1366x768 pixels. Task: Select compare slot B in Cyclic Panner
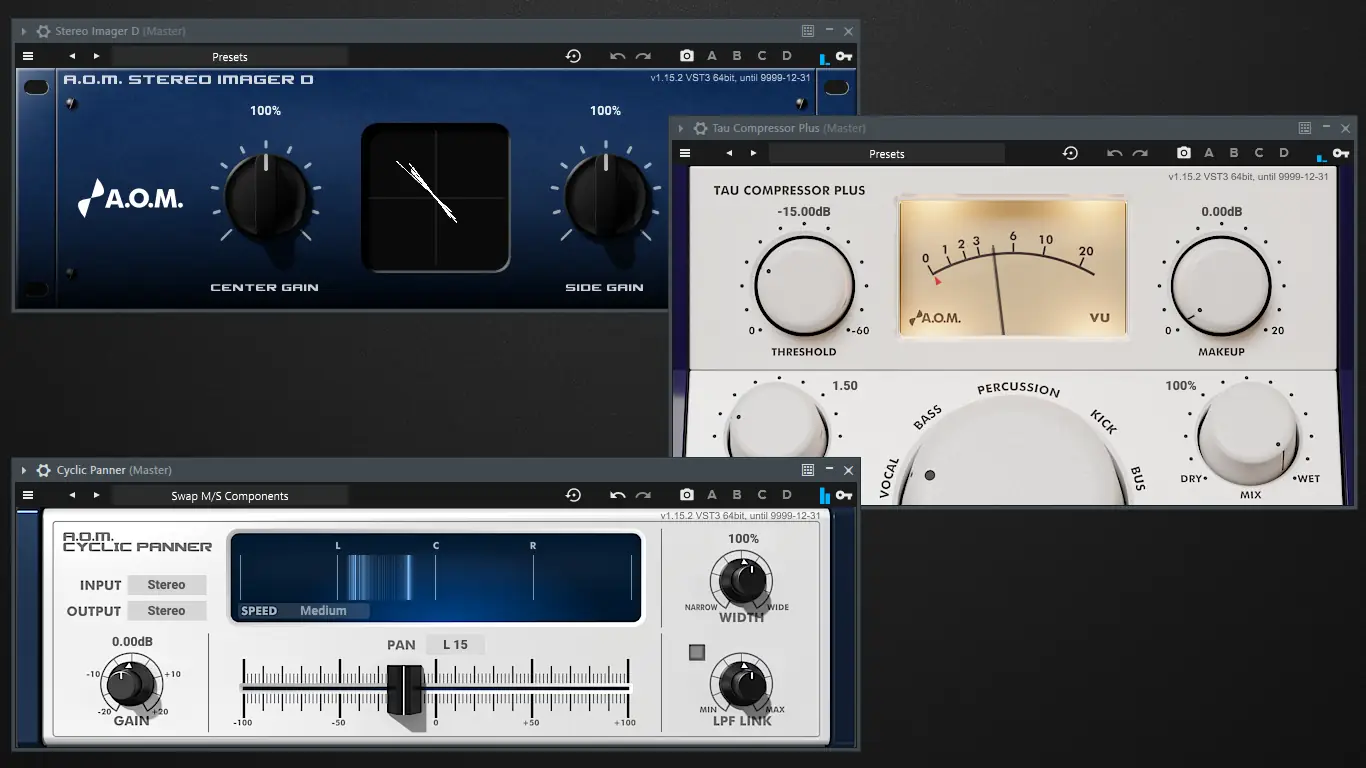pos(737,495)
